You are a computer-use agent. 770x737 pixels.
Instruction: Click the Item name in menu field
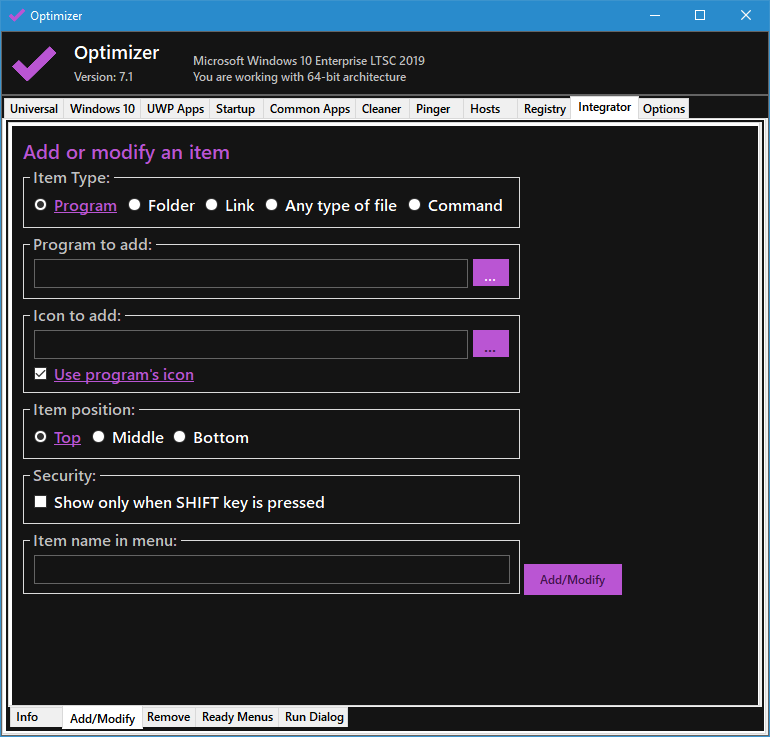click(x=271, y=569)
